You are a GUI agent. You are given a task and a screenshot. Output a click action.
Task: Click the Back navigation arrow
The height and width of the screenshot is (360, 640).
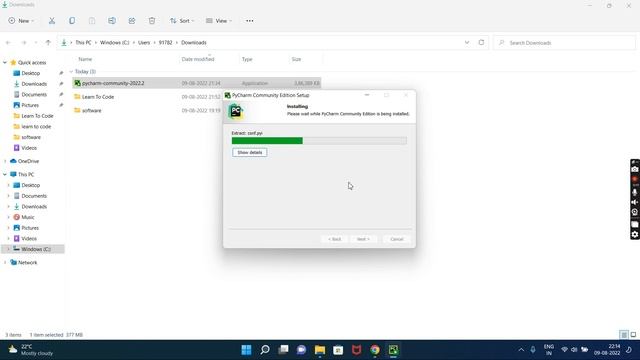pos(8,42)
